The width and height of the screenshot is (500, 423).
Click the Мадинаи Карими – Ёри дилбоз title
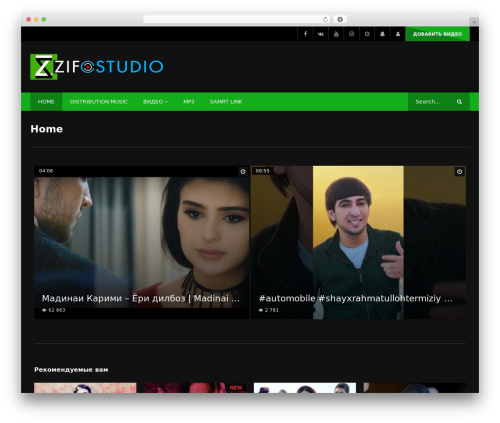pyautogui.click(x=141, y=298)
